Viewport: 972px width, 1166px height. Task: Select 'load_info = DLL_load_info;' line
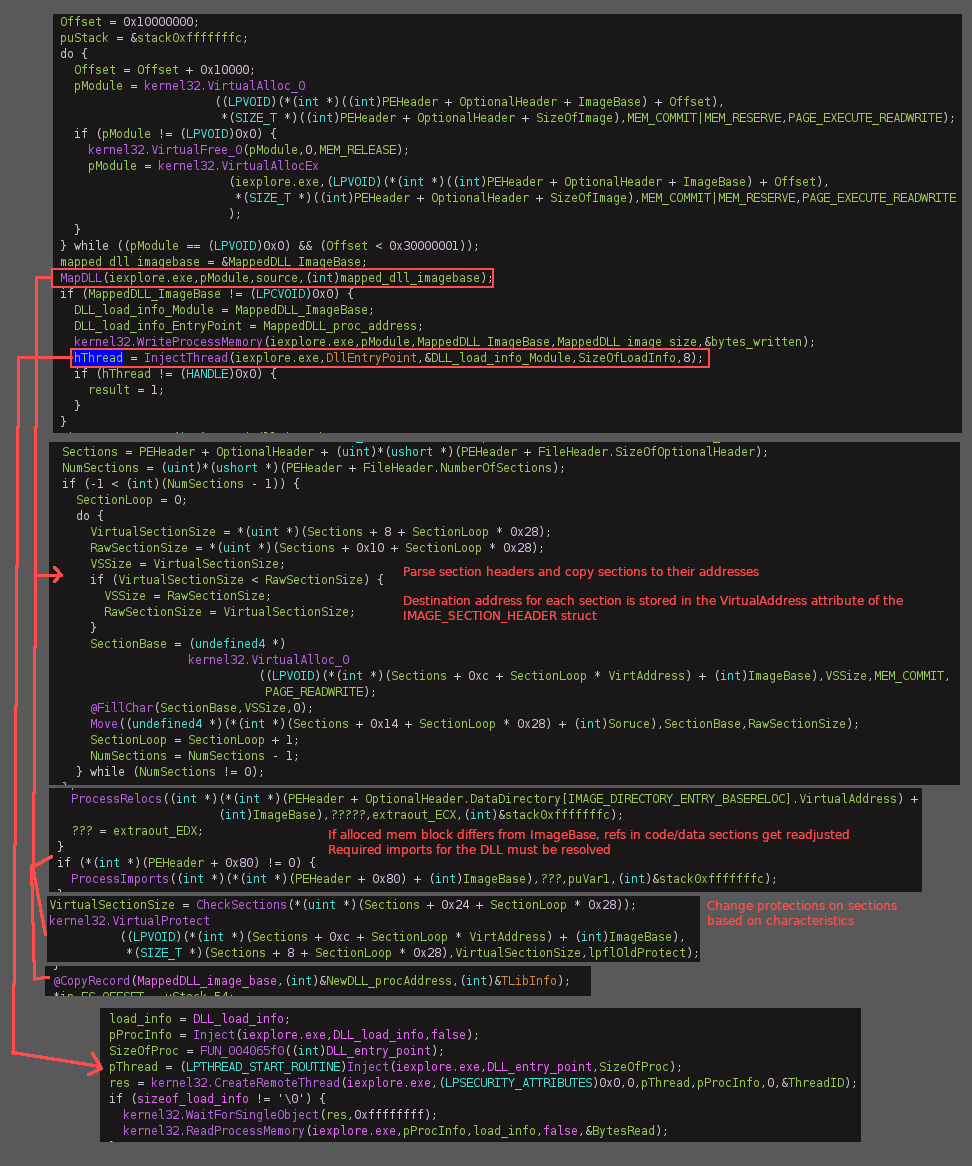(199, 1019)
